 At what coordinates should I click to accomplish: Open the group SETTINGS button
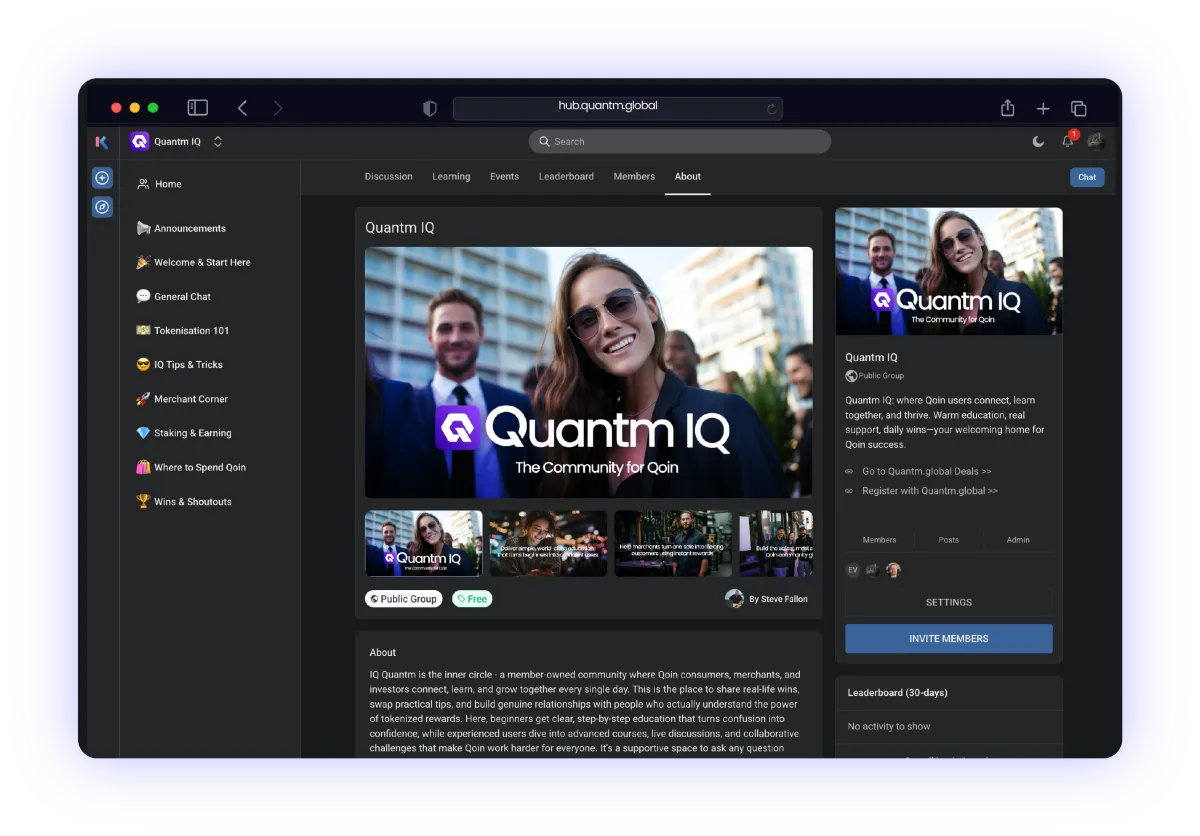click(949, 602)
